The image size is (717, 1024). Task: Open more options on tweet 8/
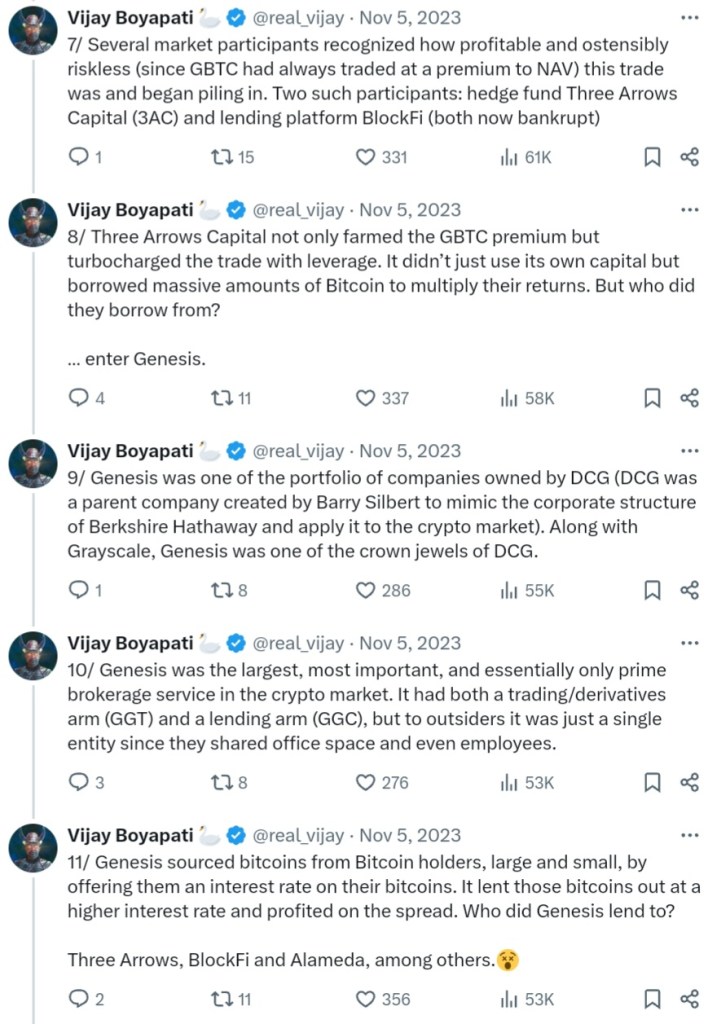[689, 210]
